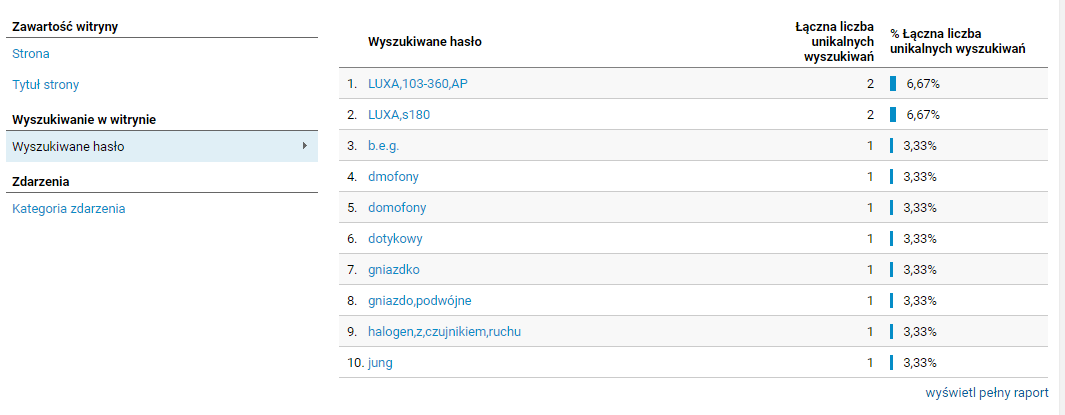Click the jung search term
The image size is (1065, 415).
380,363
